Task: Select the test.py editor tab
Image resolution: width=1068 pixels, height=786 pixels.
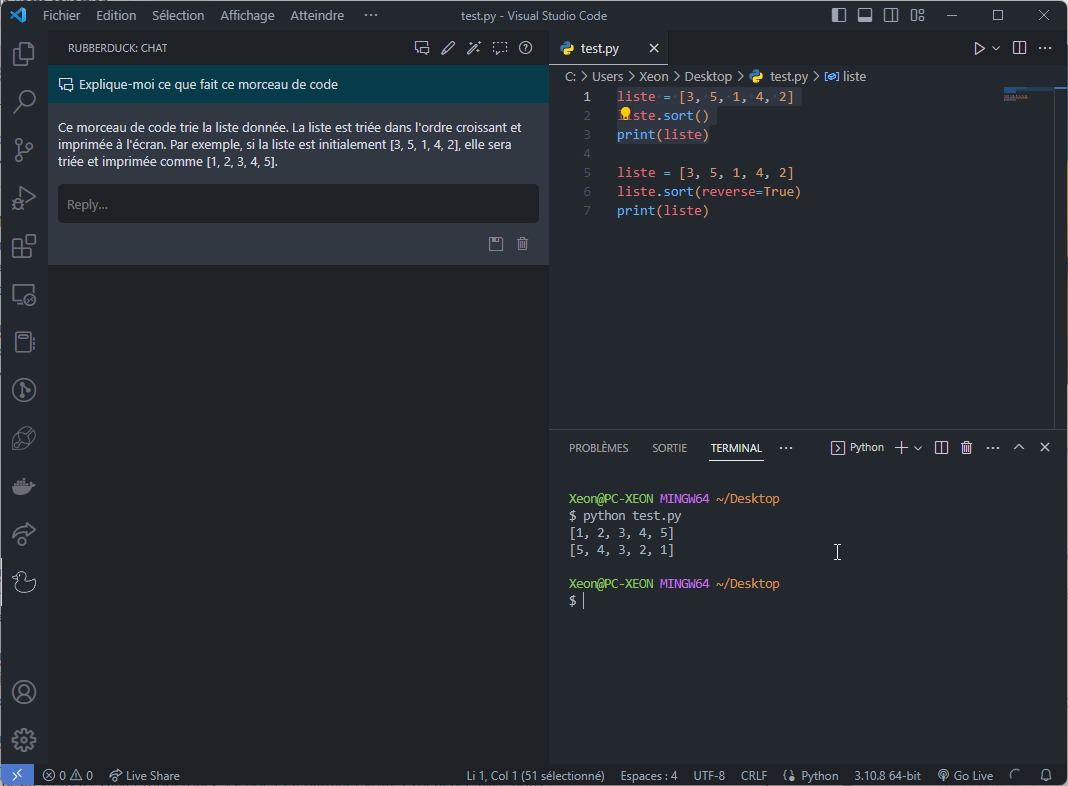Action: click(x=599, y=48)
